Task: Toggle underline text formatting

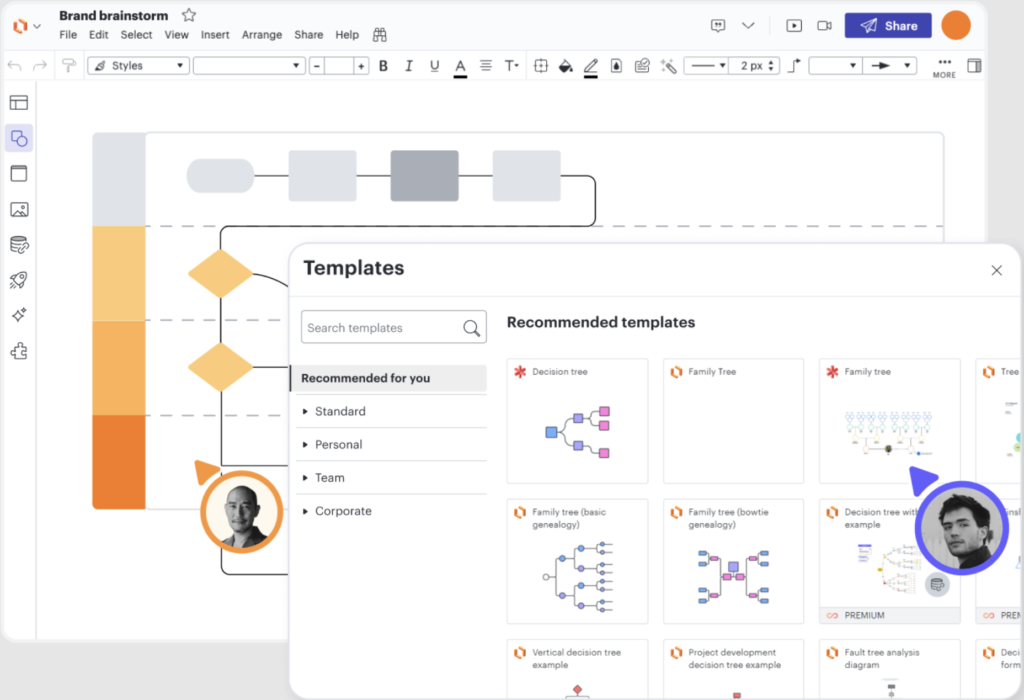Action: click(434, 66)
